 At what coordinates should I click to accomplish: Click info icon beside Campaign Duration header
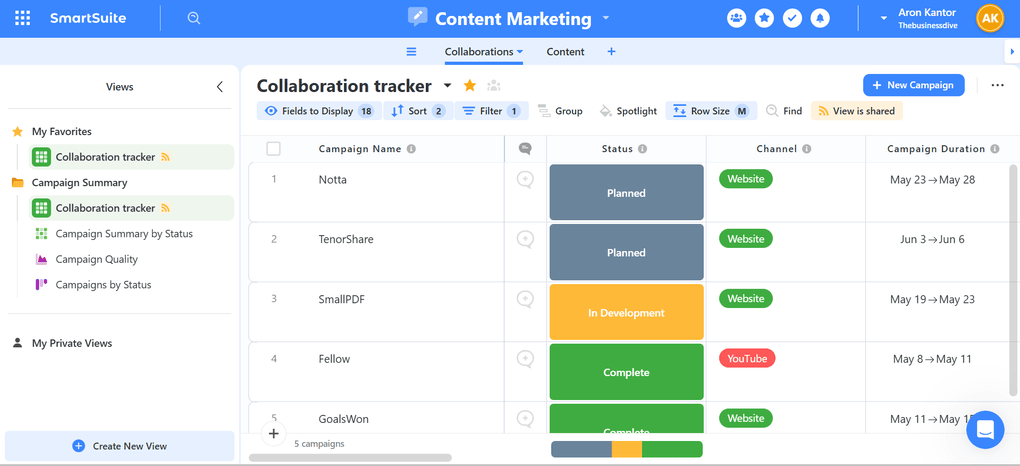point(995,149)
